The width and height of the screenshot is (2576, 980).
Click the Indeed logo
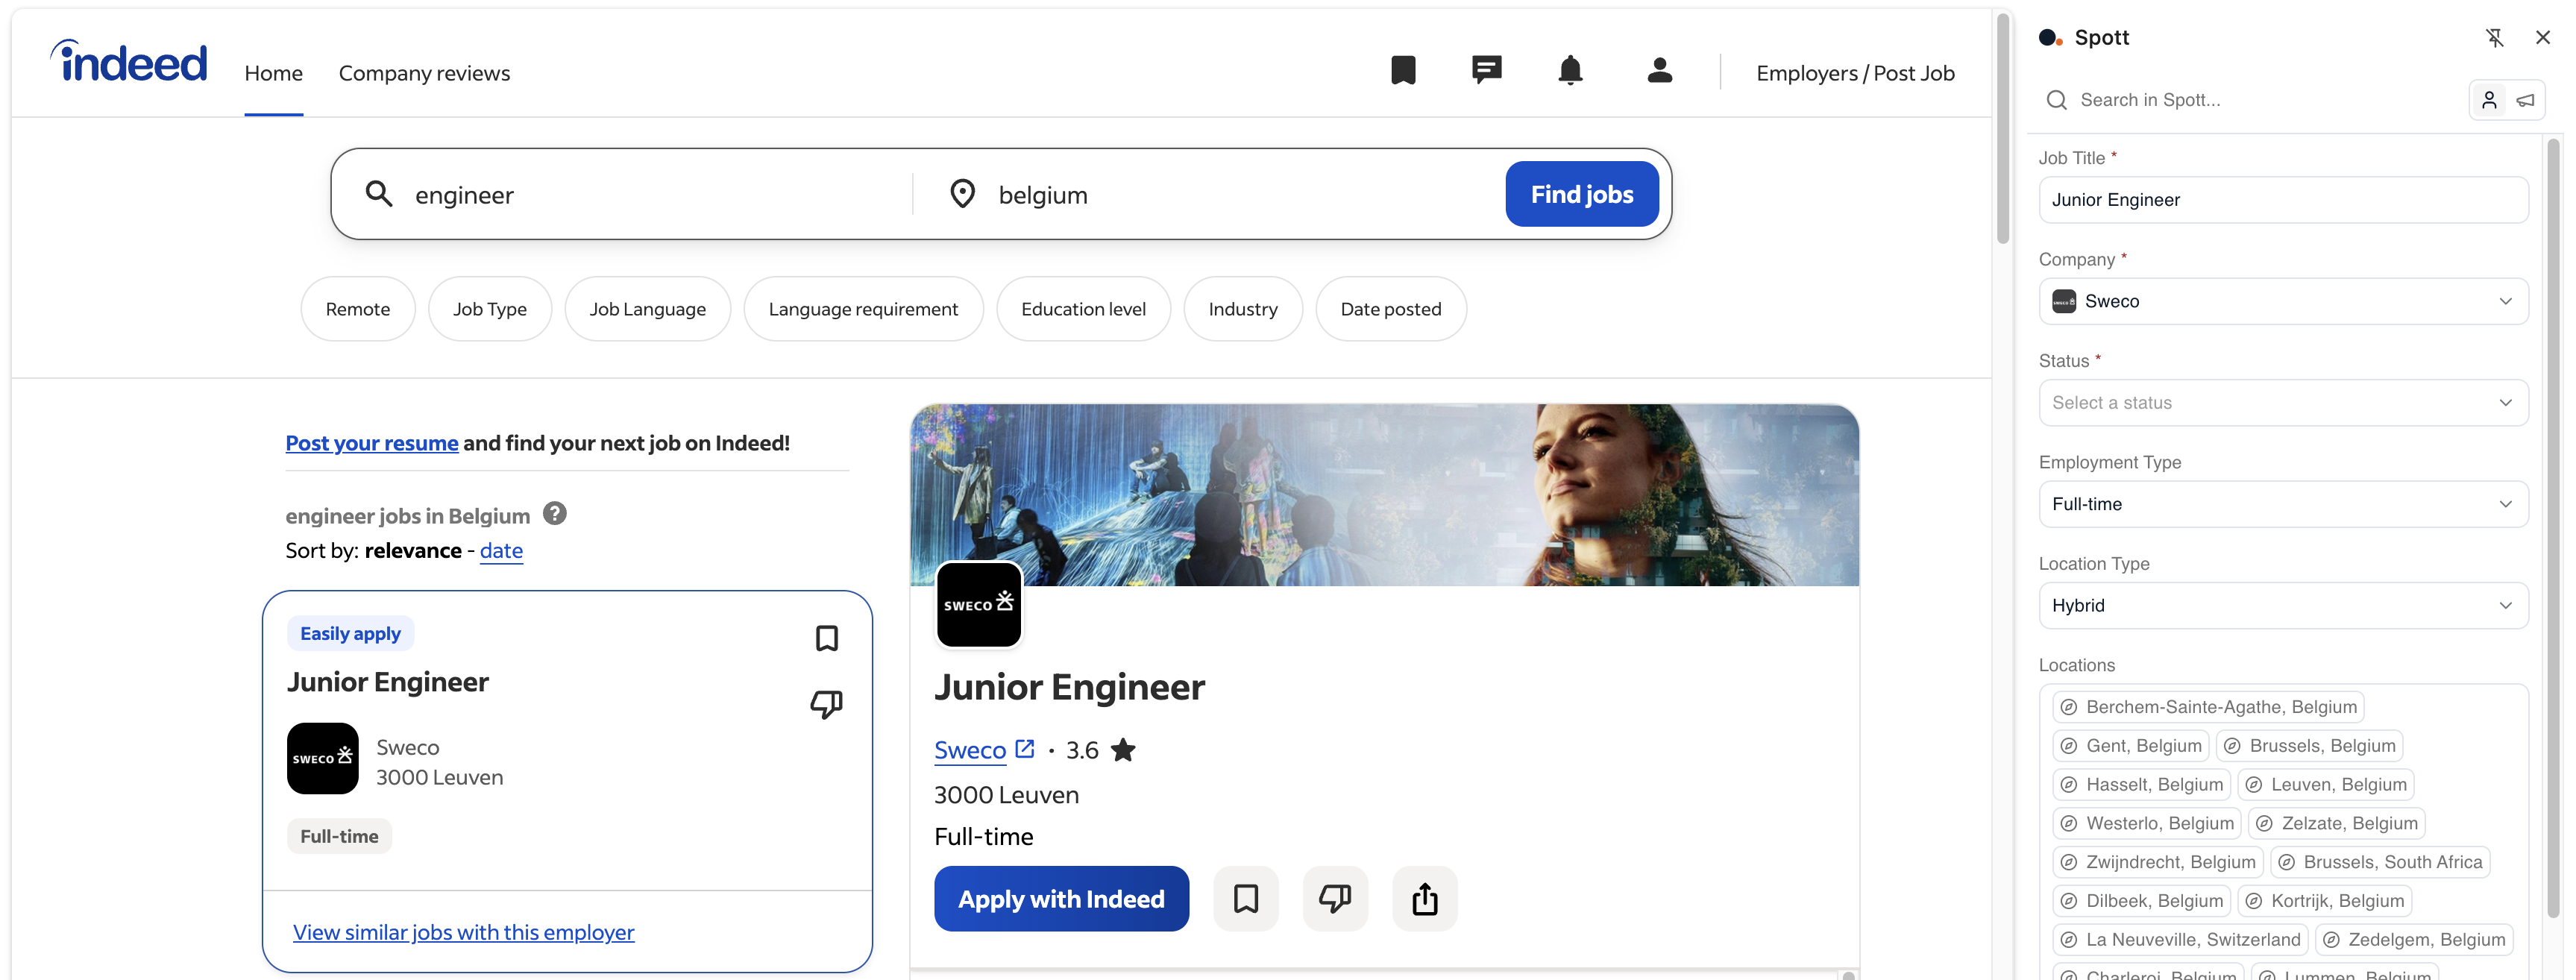(129, 62)
